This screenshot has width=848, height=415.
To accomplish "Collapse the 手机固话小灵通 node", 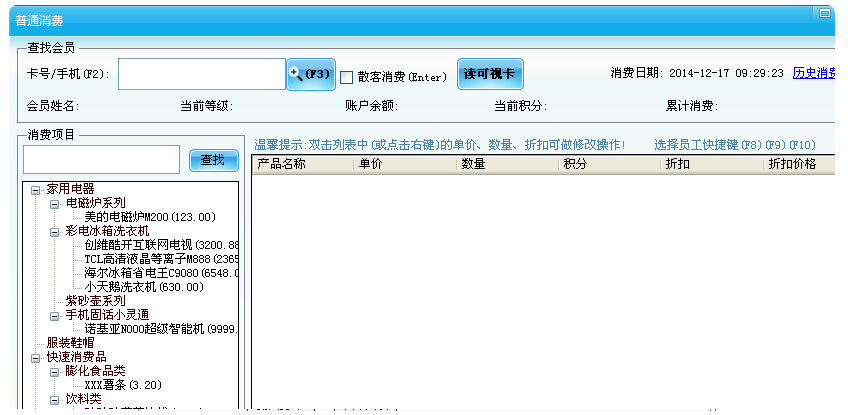I will 55,316.
